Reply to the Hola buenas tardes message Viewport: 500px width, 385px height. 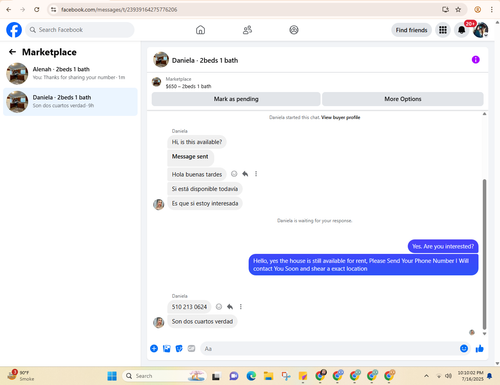(x=245, y=174)
